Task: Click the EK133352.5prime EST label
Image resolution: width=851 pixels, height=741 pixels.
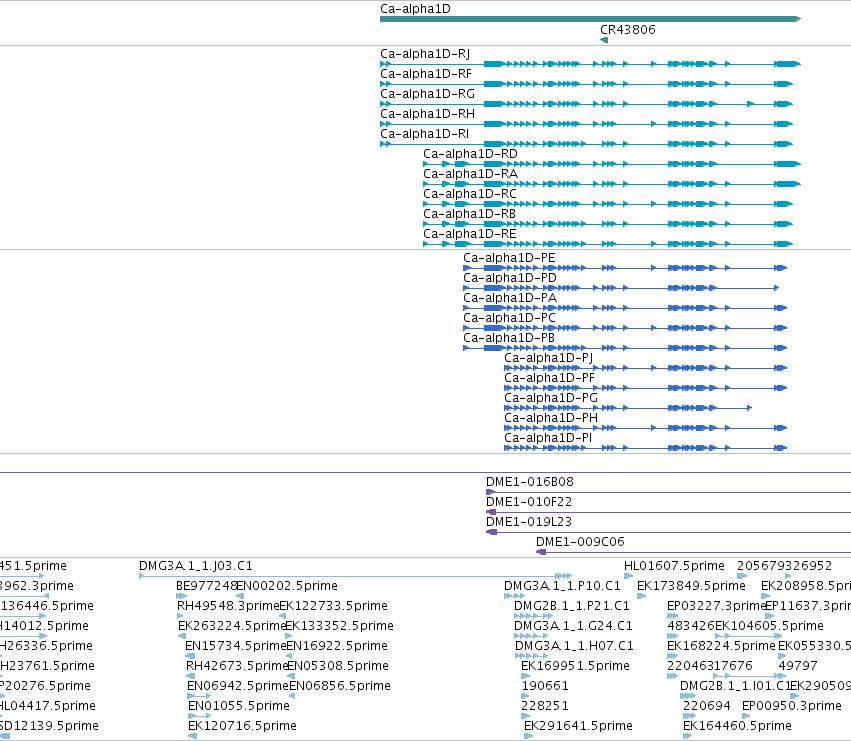Action: pyautogui.click(x=339, y=626)
